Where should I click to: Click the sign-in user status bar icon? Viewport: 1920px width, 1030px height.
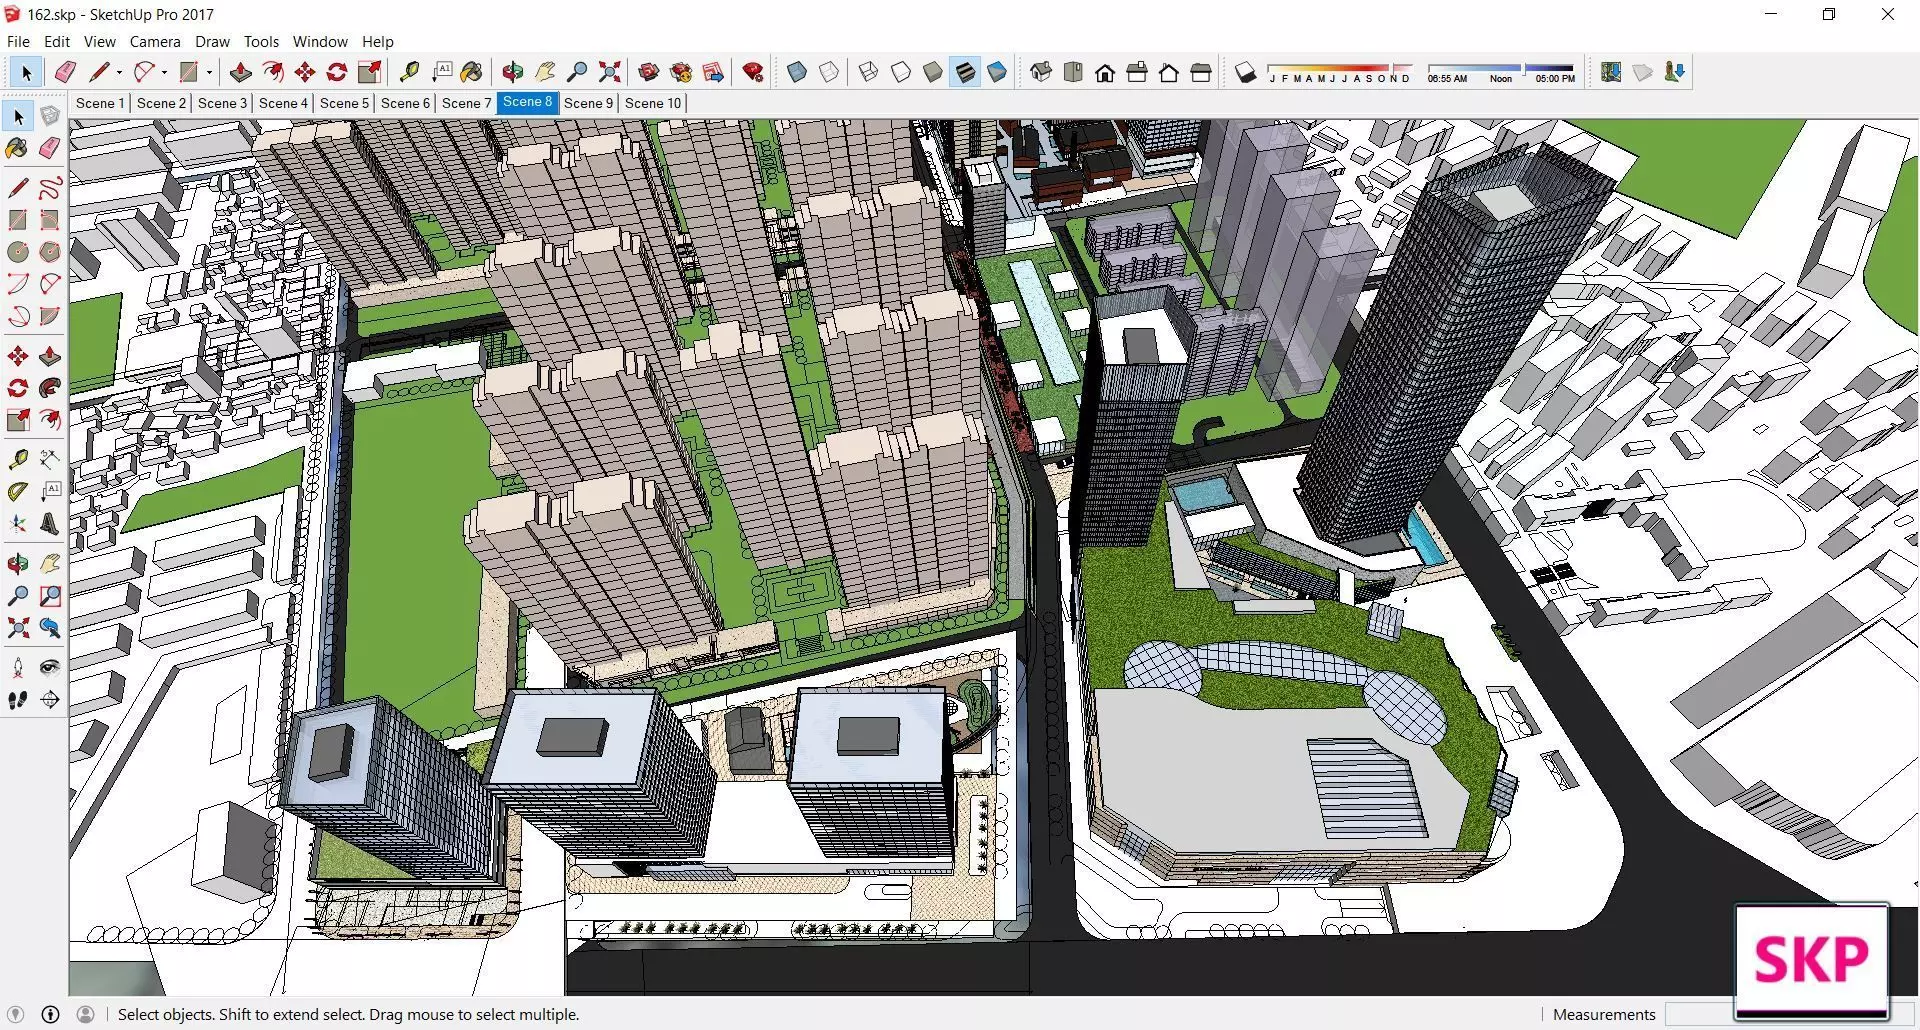(x=86, y=1014)
